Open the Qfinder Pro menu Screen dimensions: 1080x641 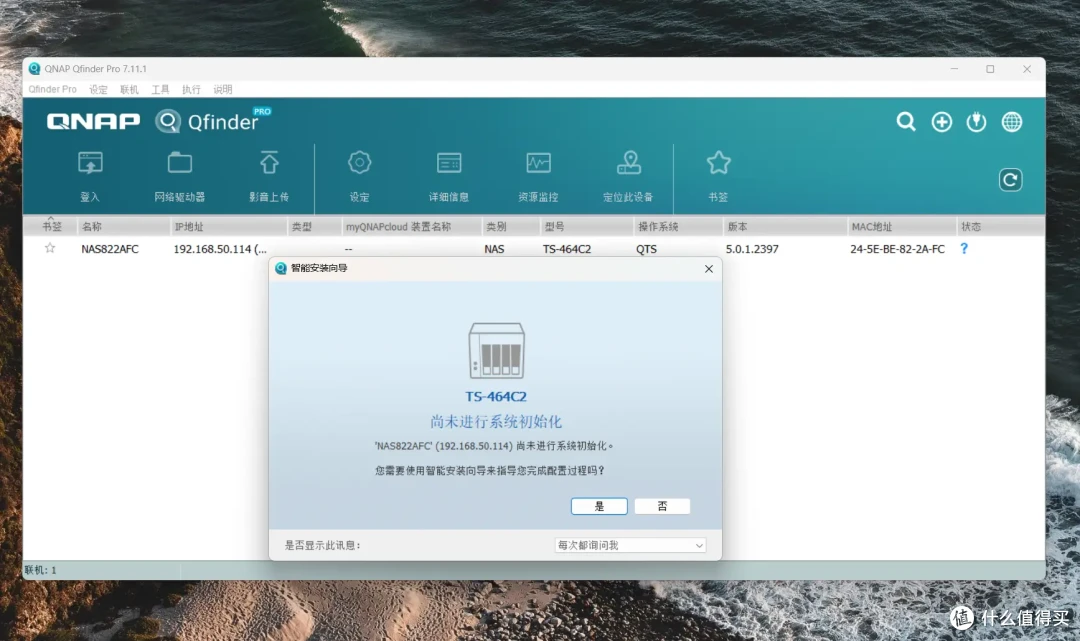pyautogui.click(x=52, y=90)
